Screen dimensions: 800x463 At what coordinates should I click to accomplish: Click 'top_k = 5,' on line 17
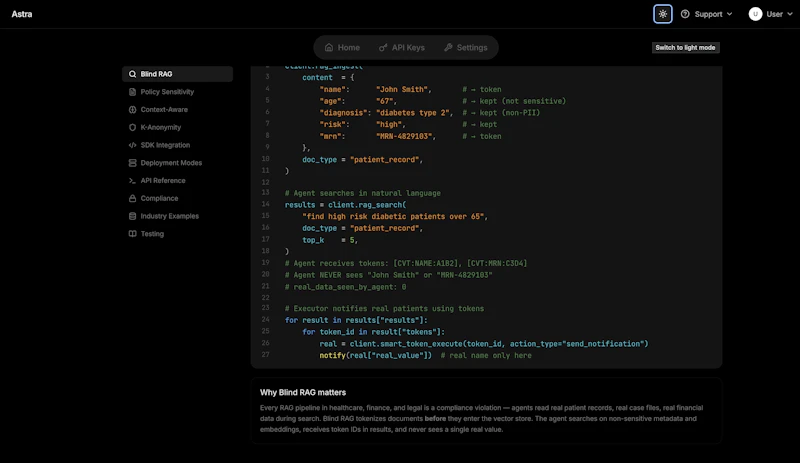[330, 240]
